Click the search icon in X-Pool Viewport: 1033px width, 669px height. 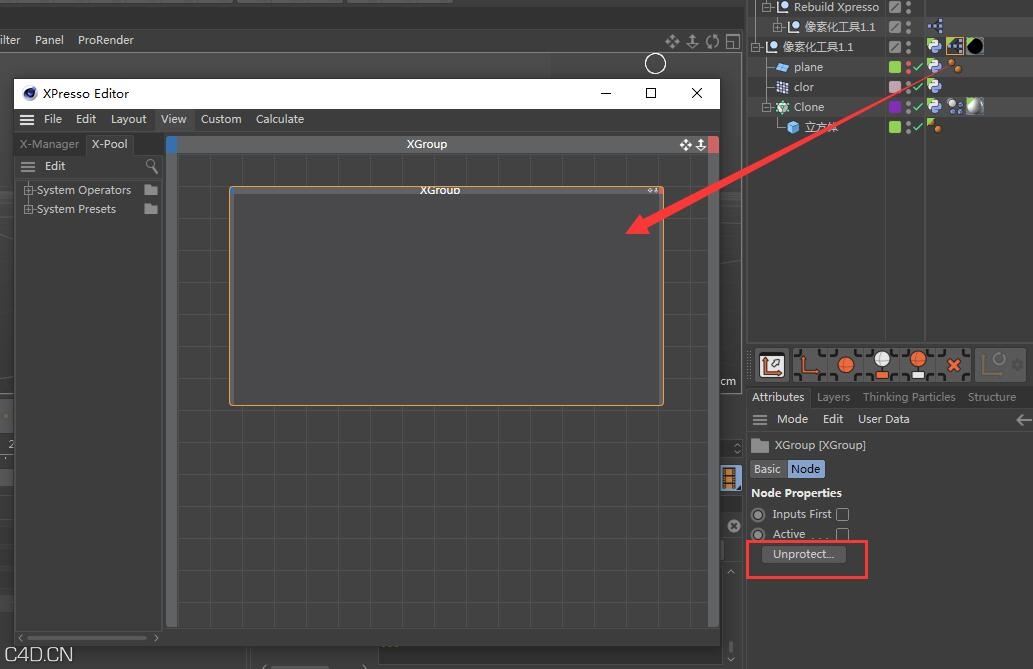(x=152, y=166)
